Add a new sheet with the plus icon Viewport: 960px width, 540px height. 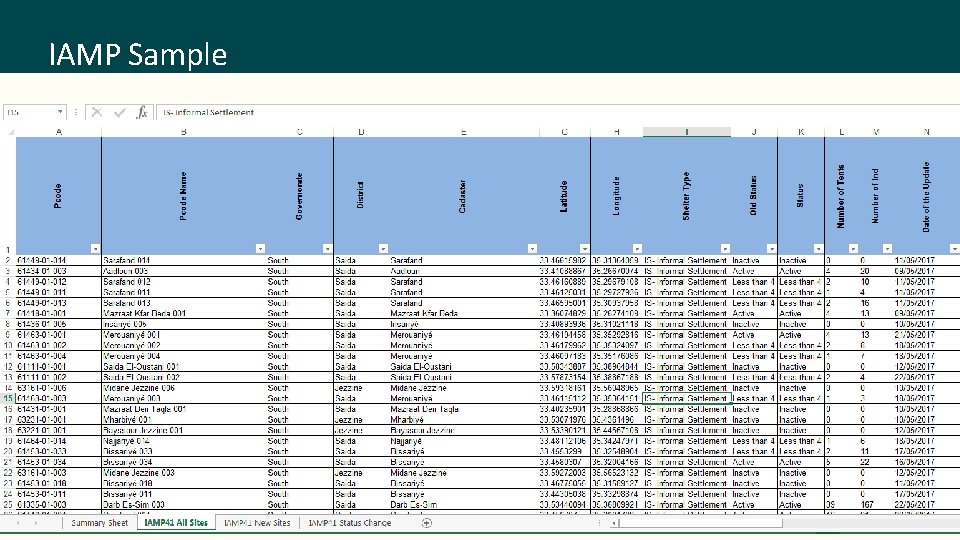(x=427, y=523)
